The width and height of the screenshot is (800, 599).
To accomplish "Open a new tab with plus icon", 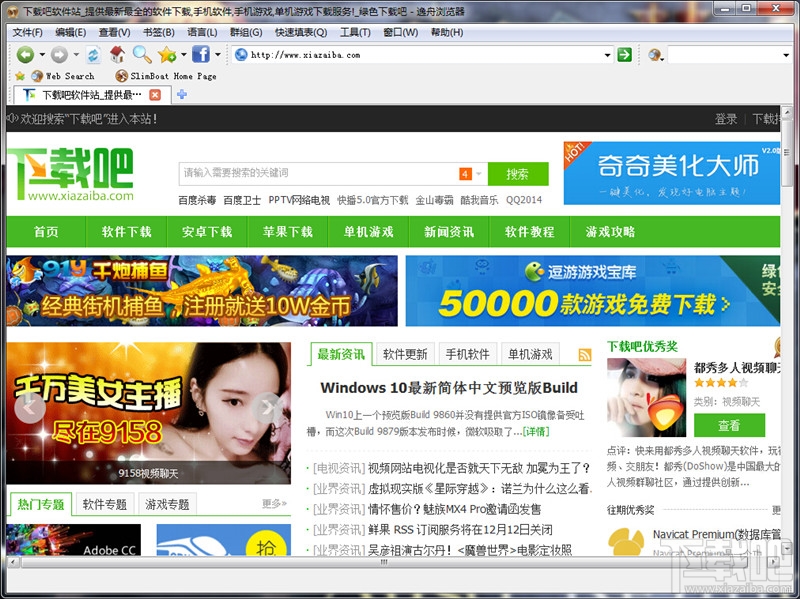I will tap(182, 94).
